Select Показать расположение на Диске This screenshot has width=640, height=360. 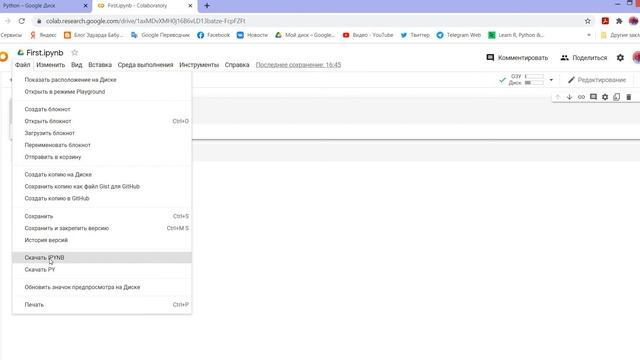click(x=102, y=80)
